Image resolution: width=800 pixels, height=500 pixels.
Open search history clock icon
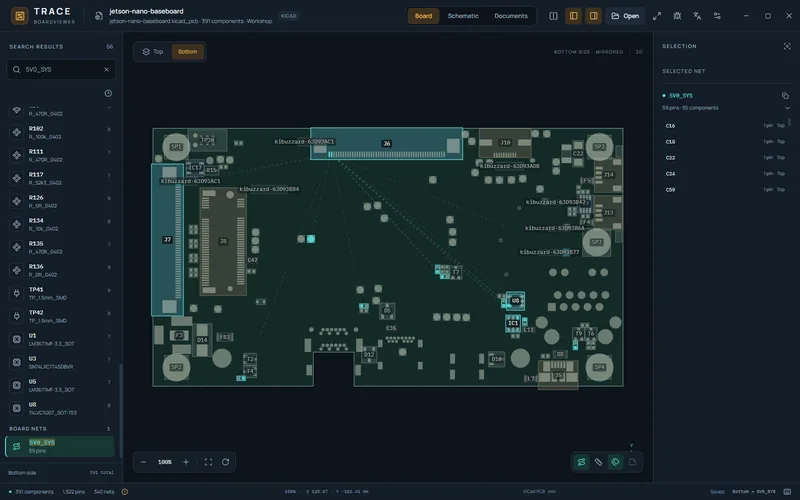click(108, 93)
